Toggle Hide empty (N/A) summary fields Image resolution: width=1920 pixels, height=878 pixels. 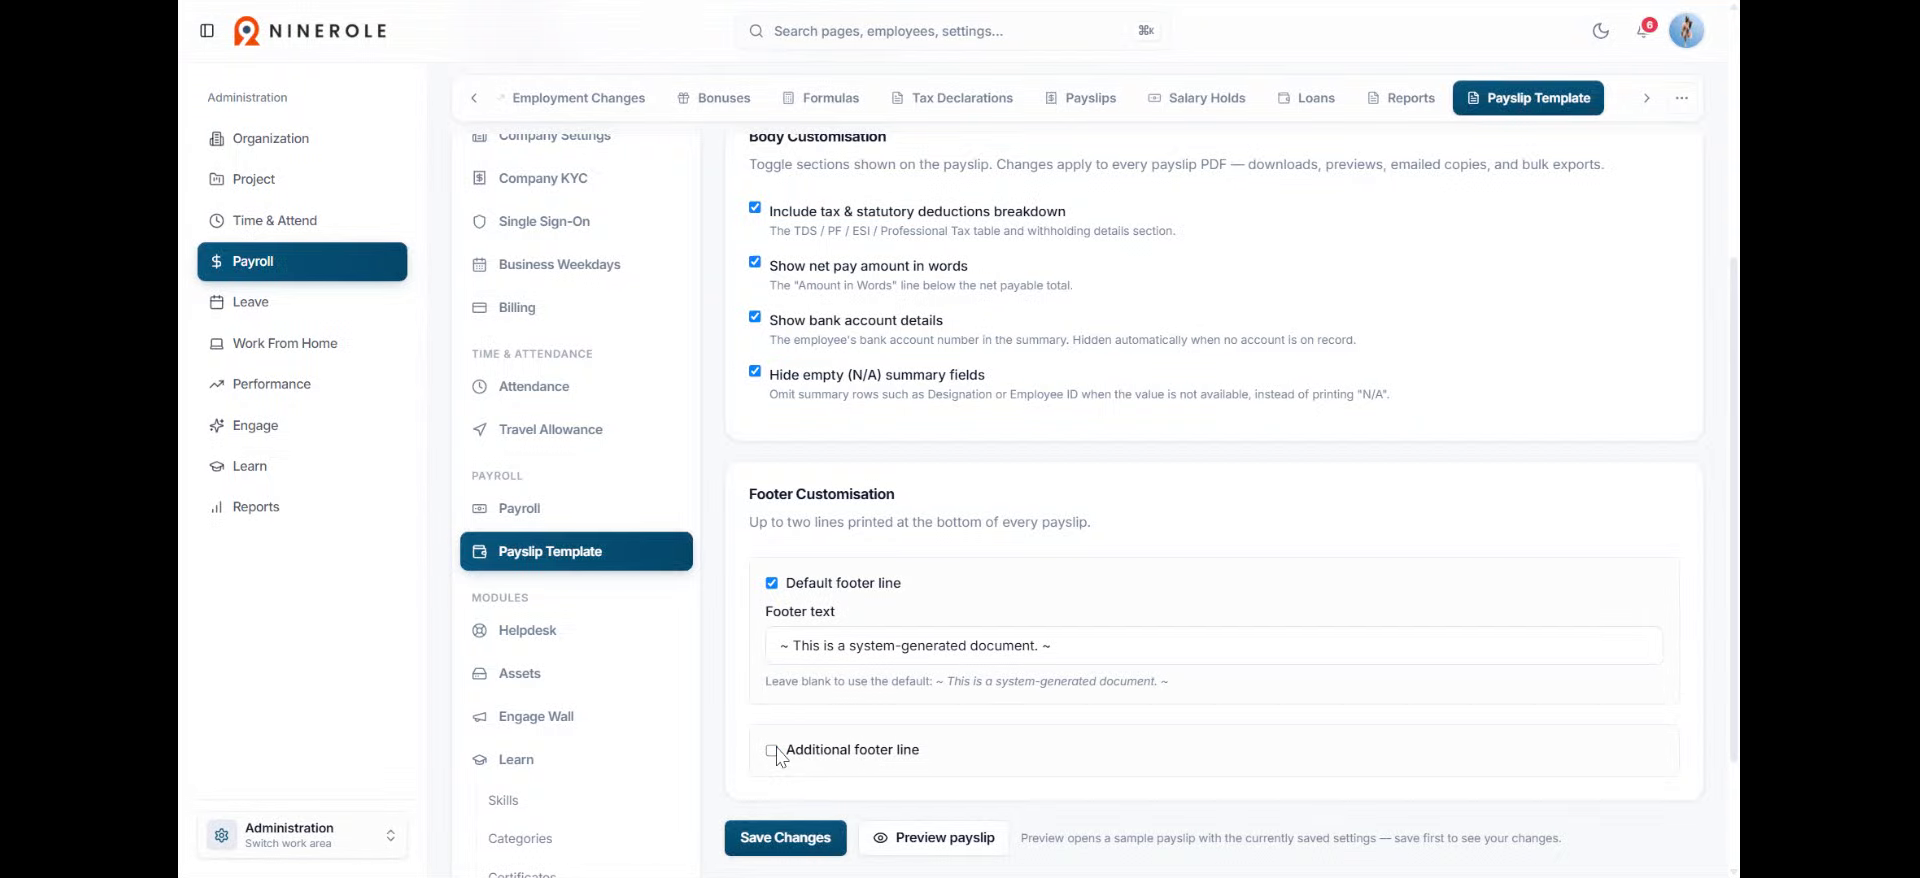[x=755, y=371]
